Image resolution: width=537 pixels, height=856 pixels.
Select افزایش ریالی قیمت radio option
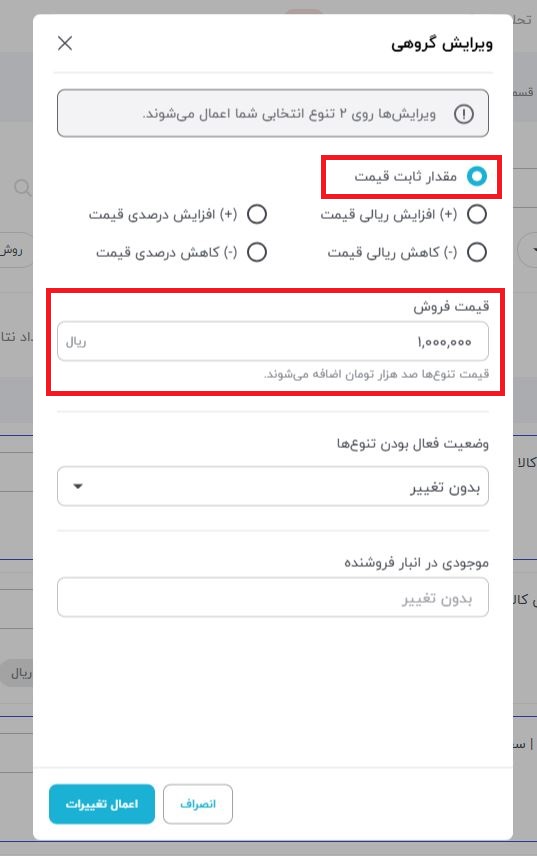click(x=476, y=215)
